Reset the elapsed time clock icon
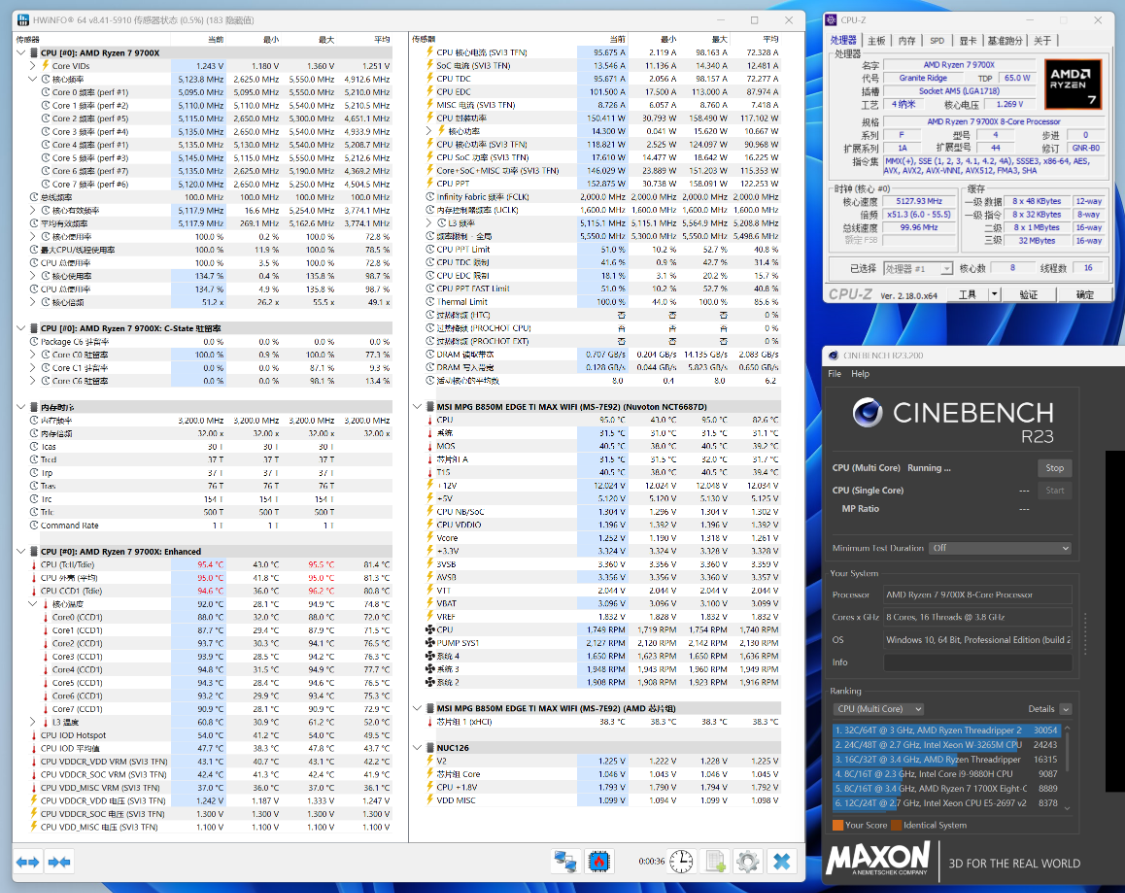This screenshot has width=1125, height=893. [x=681, y=861]
